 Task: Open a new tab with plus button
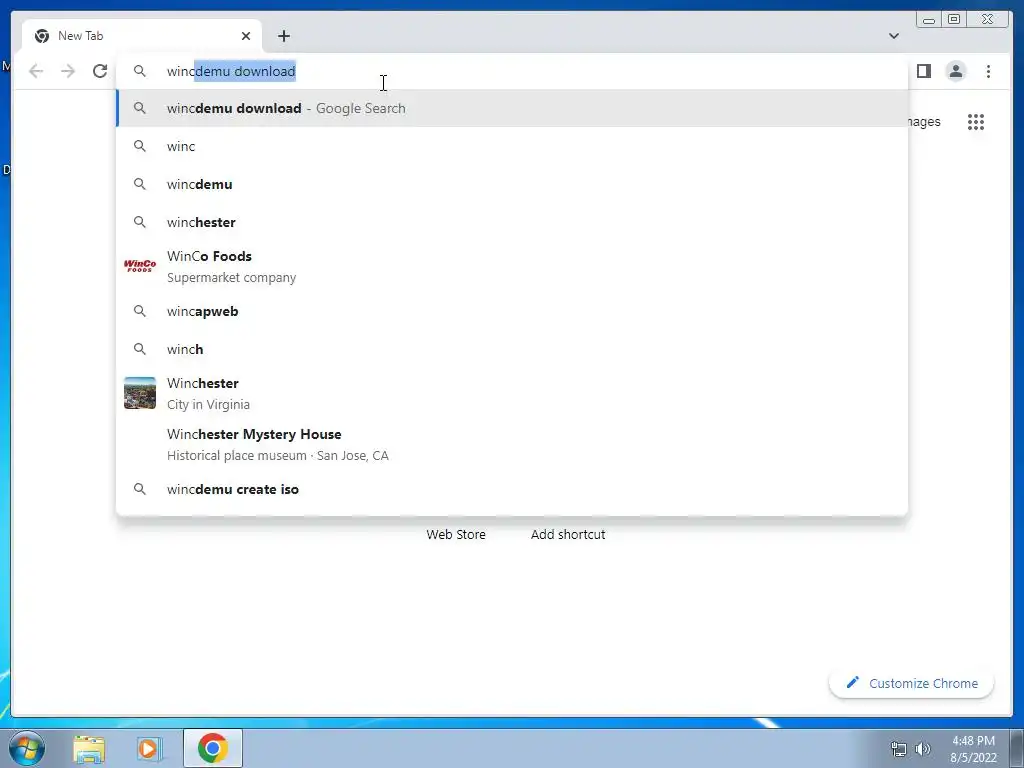(283, 36)
